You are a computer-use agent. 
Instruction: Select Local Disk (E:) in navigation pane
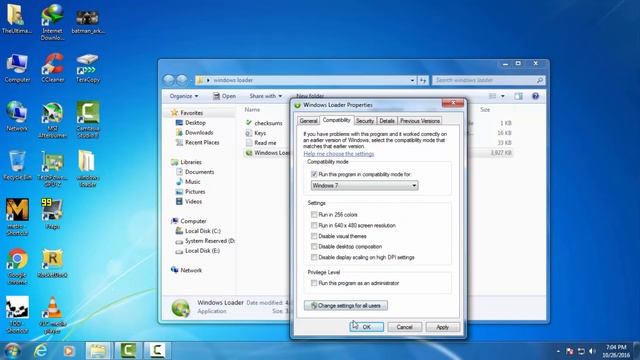(198, 251)
